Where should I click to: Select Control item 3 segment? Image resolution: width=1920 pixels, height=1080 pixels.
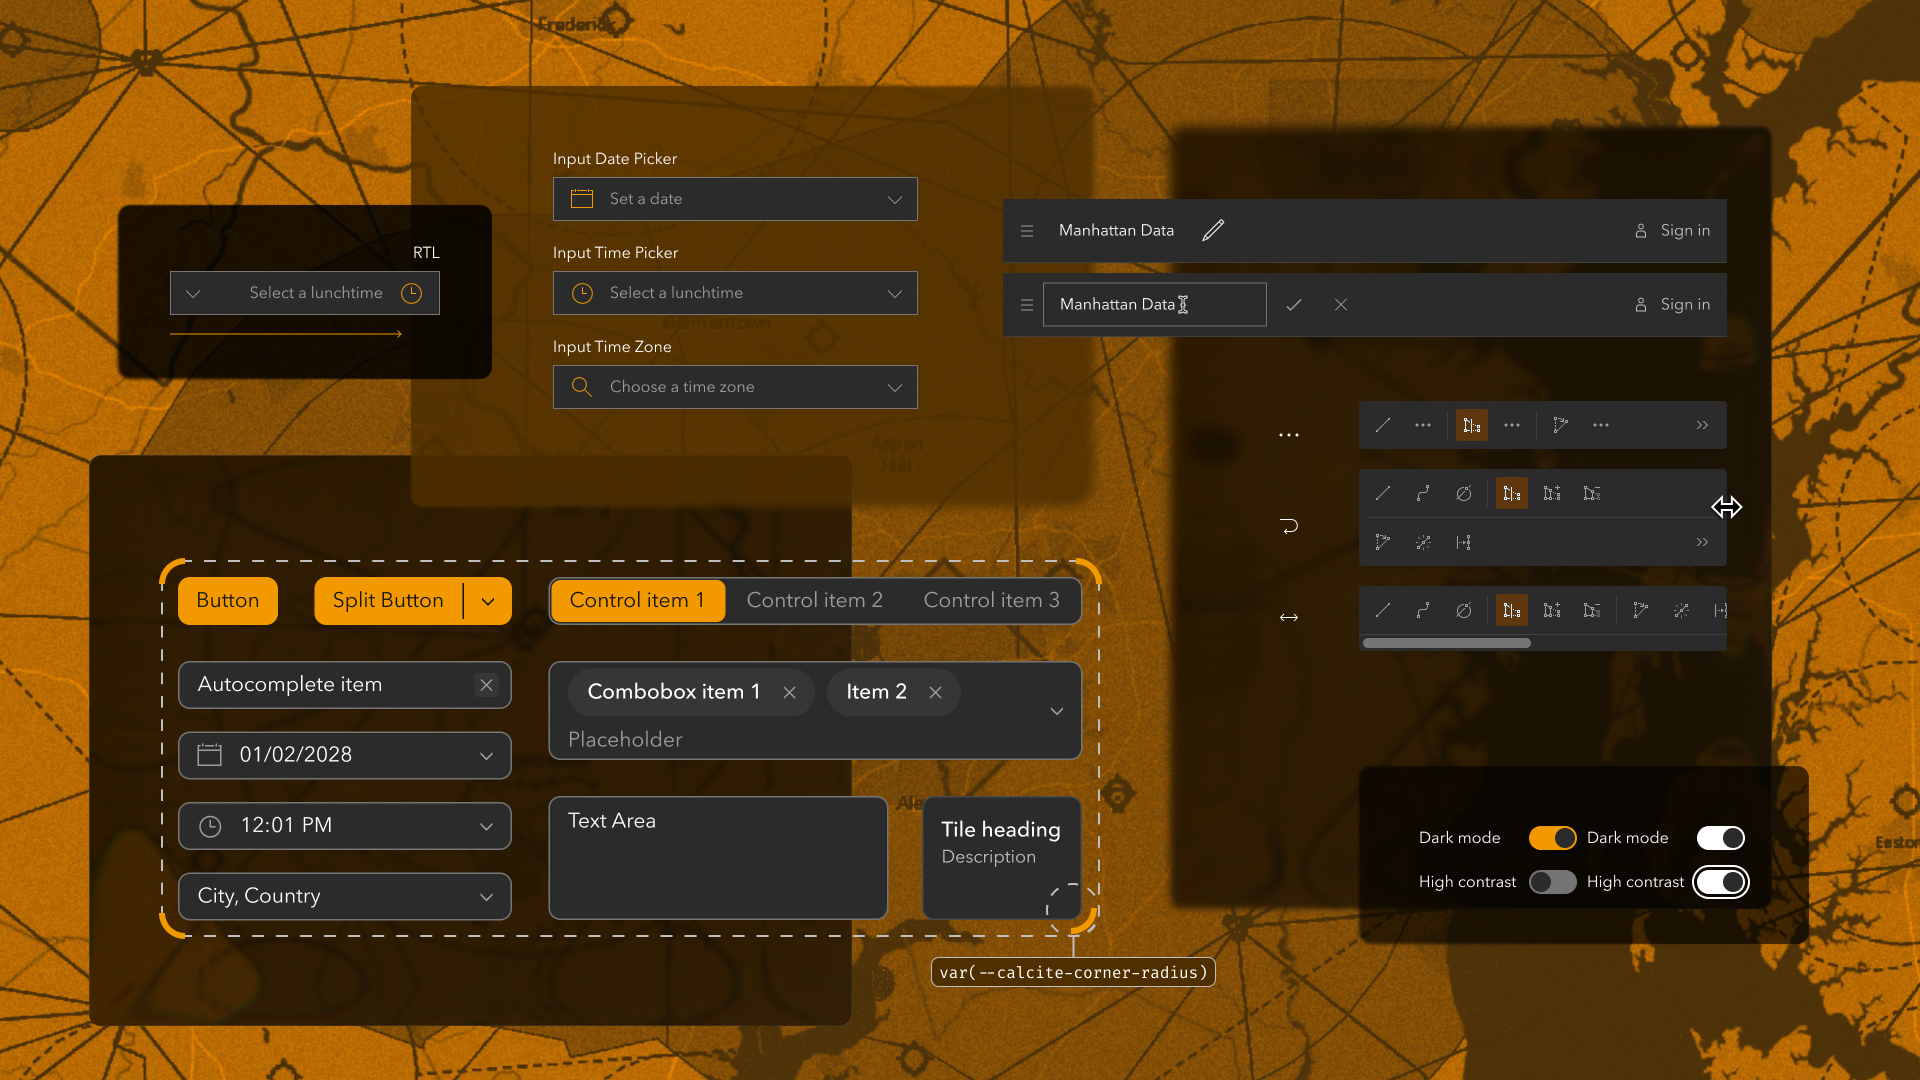pyautogui.click(x=991, y=601)
